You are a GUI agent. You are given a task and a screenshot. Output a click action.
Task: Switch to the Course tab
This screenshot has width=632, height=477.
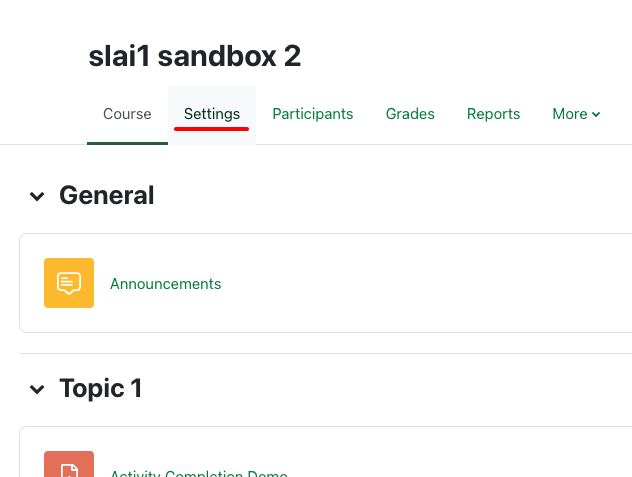127,114
